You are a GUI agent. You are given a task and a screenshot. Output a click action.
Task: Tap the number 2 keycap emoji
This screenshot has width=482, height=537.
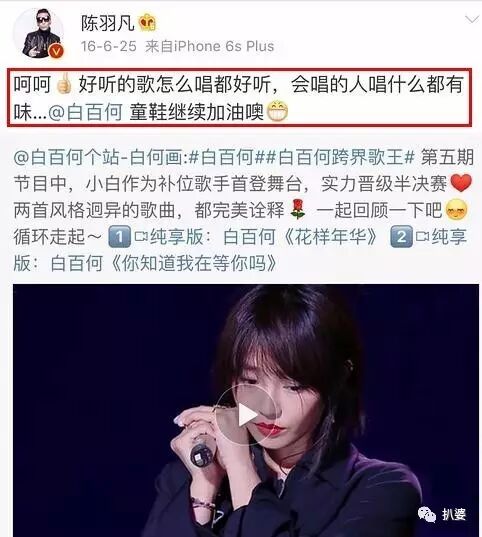(x=401, y=237)
